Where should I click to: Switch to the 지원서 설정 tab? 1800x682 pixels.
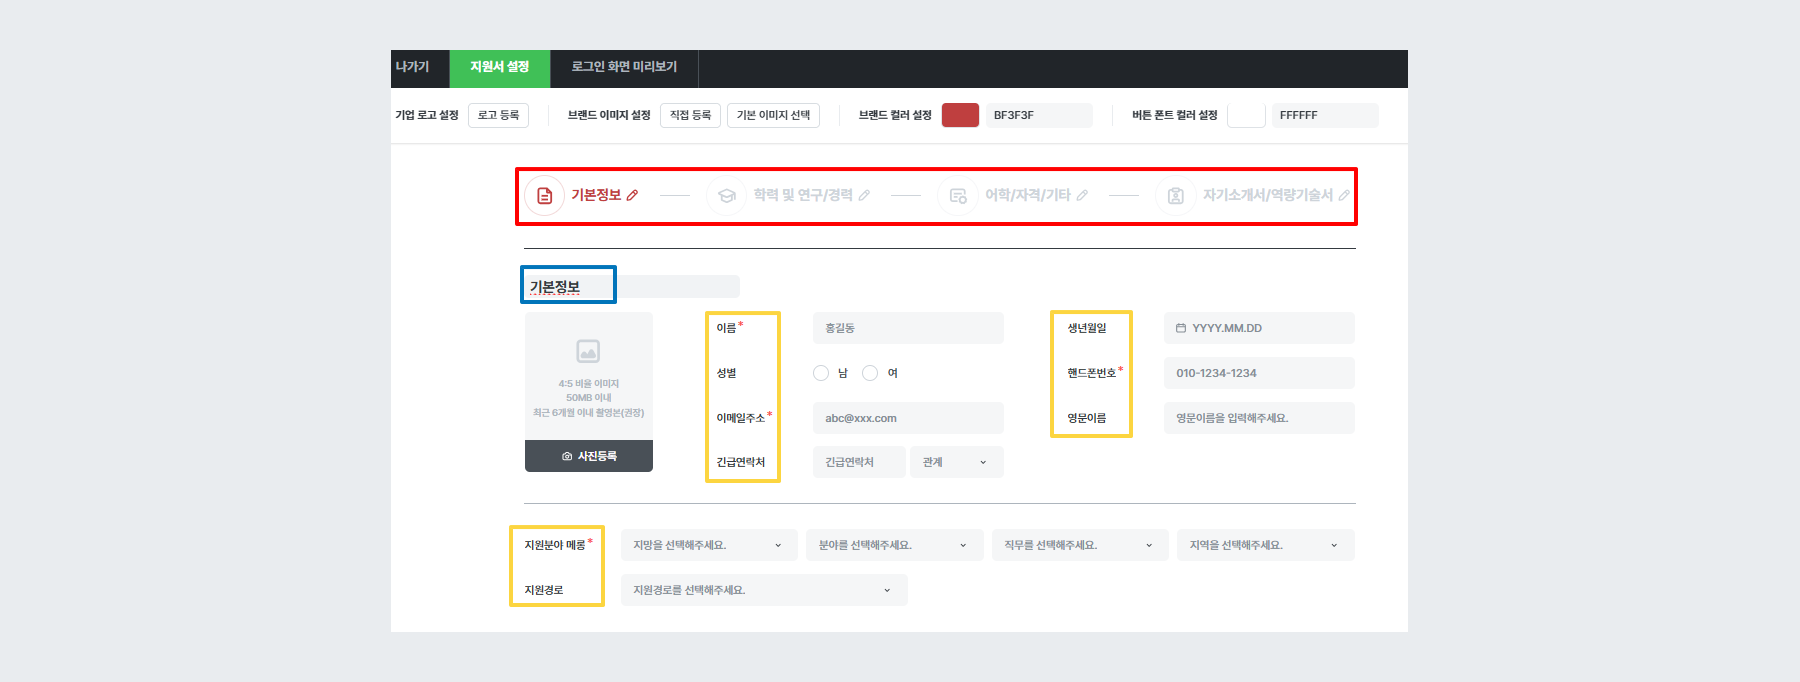500,67
